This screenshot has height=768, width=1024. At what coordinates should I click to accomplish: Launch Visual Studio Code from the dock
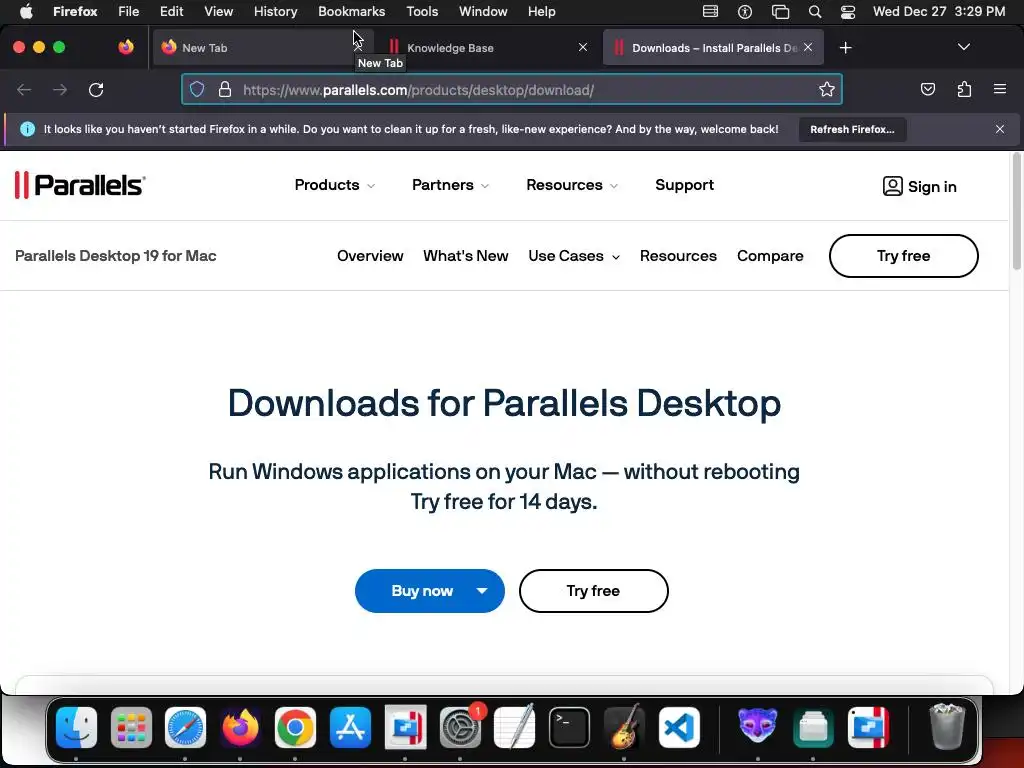tap(679, 727)
